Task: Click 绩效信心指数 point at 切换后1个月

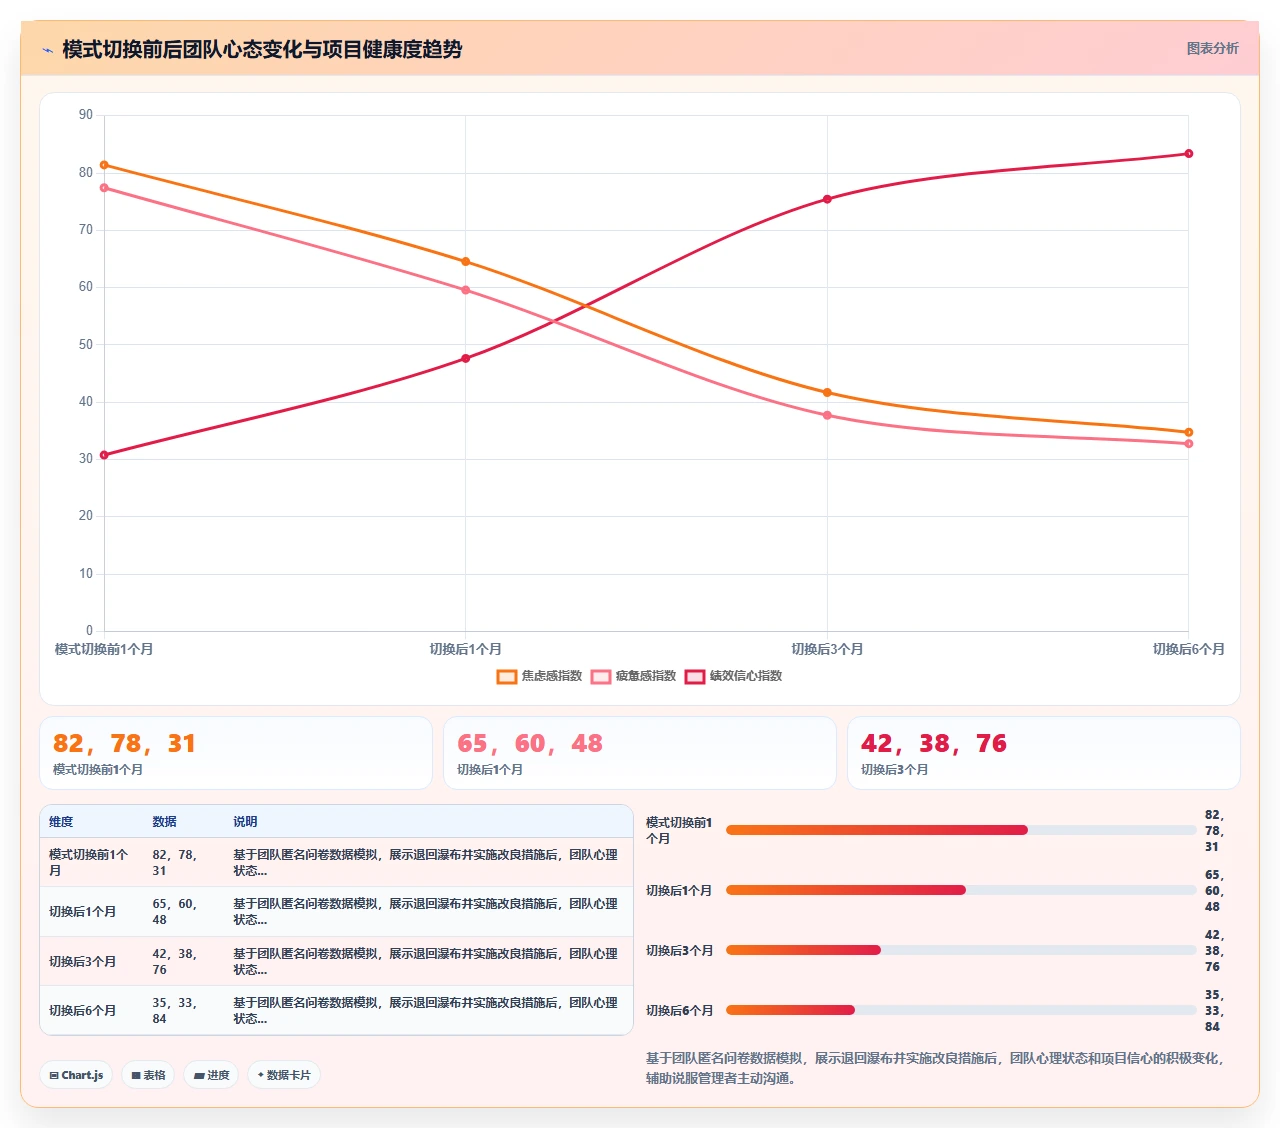Action: 466,358
